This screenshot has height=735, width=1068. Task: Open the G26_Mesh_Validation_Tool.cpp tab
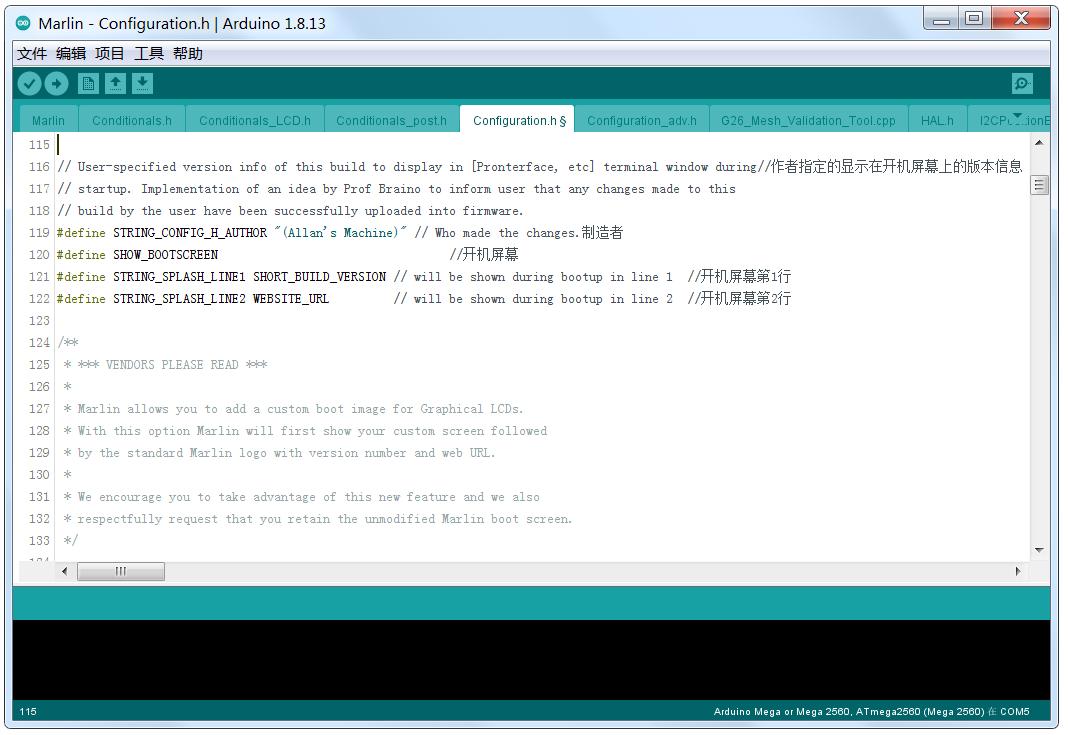(x=806, y=118)
